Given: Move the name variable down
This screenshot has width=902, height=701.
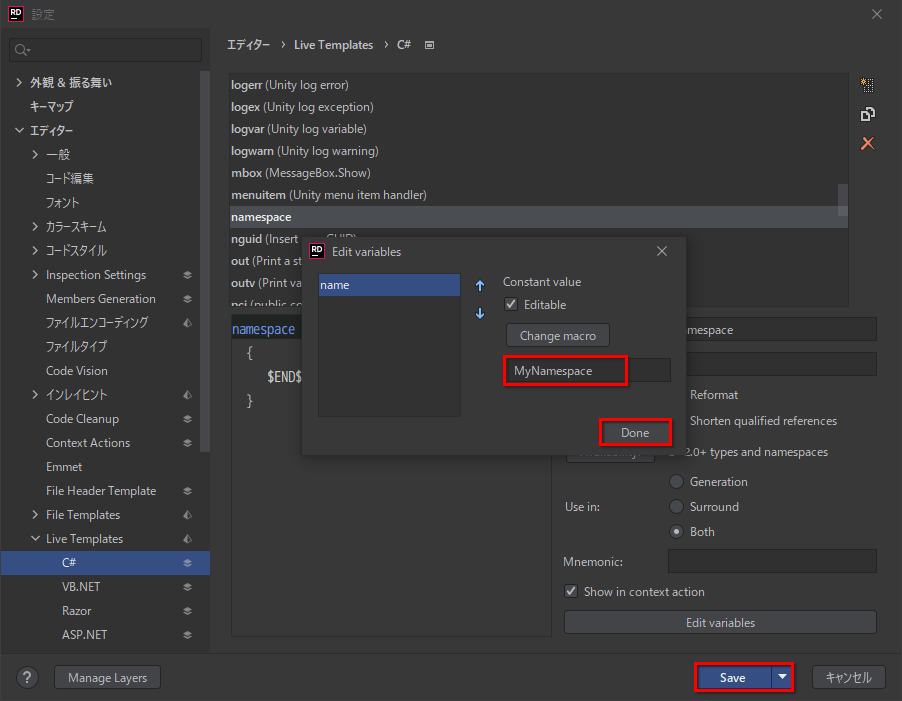Looking at the screenshot, I should 480,313.
